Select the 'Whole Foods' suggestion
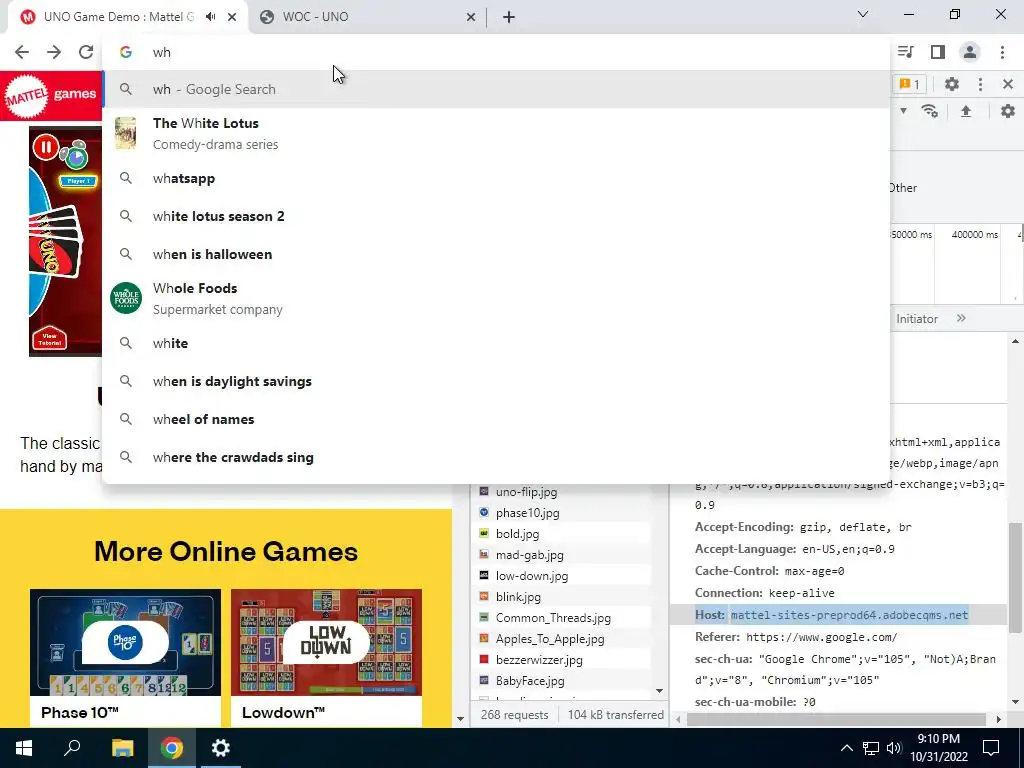This screenshot has width=1024, height=768. click(x=496, y=298)
